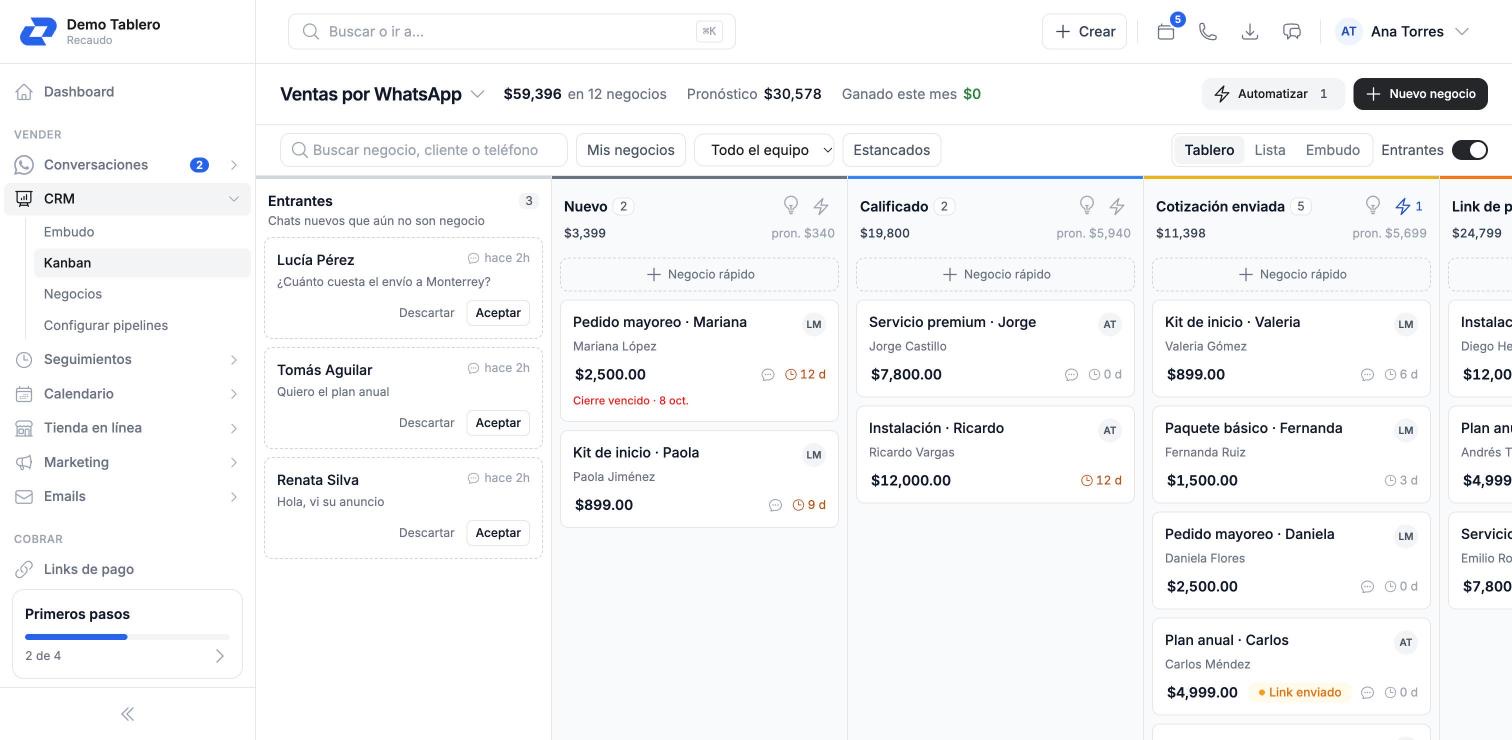
Task: Click the Primeros pasos progress bar
Action: [x=127, y=637]
